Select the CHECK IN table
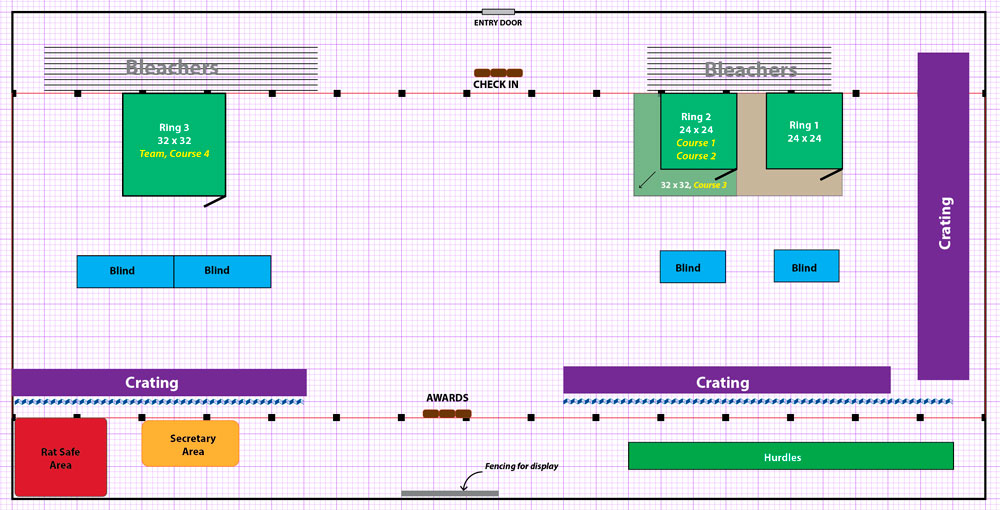The image size is (1000, 510). [x=498, y=73]
